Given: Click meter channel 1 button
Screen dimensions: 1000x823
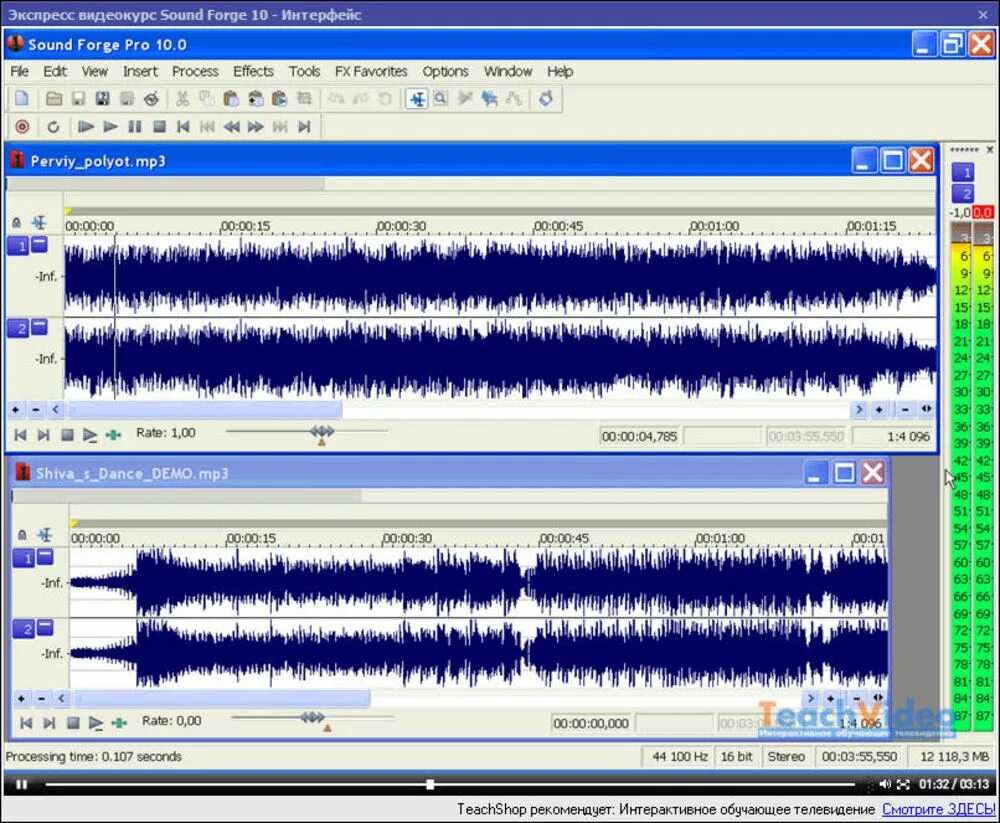Looking at the screenshot, I should [x=963, y=172].
